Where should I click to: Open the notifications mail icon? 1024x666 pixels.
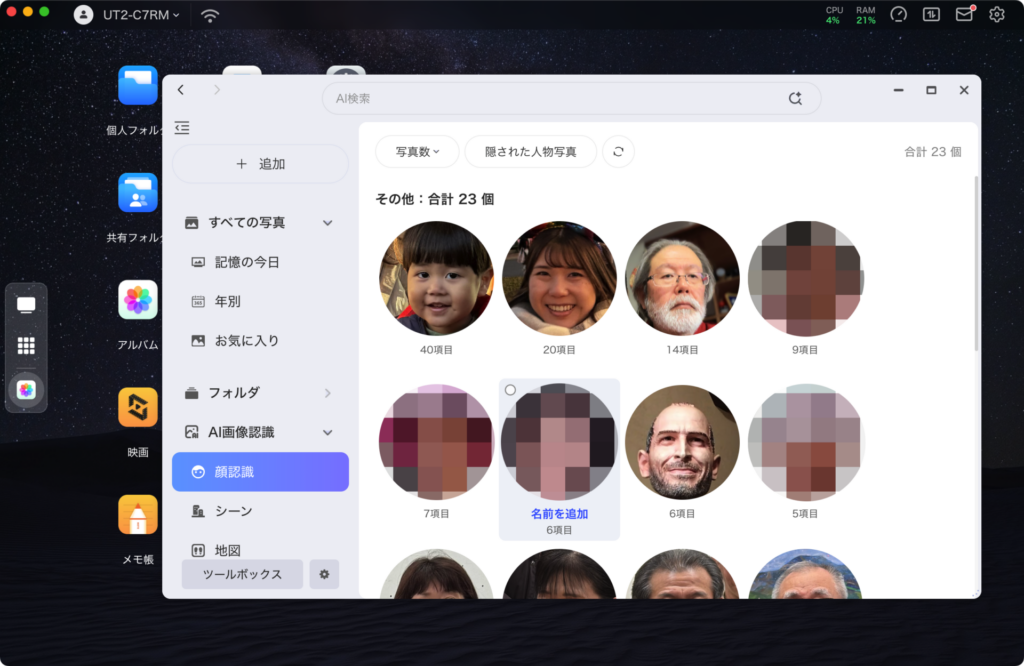coord(965,14)
